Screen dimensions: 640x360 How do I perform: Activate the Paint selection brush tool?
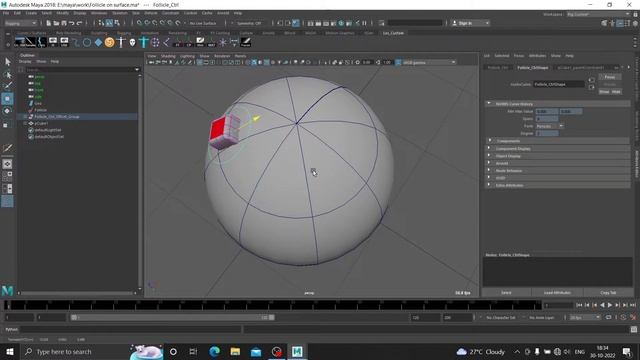tap(7, 86)
